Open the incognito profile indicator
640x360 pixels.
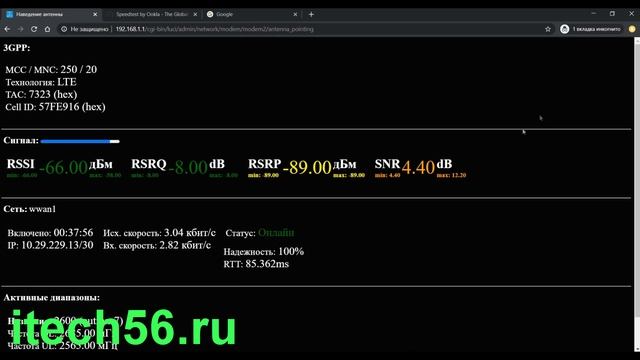pyautogui.click(x=590, y=29)
